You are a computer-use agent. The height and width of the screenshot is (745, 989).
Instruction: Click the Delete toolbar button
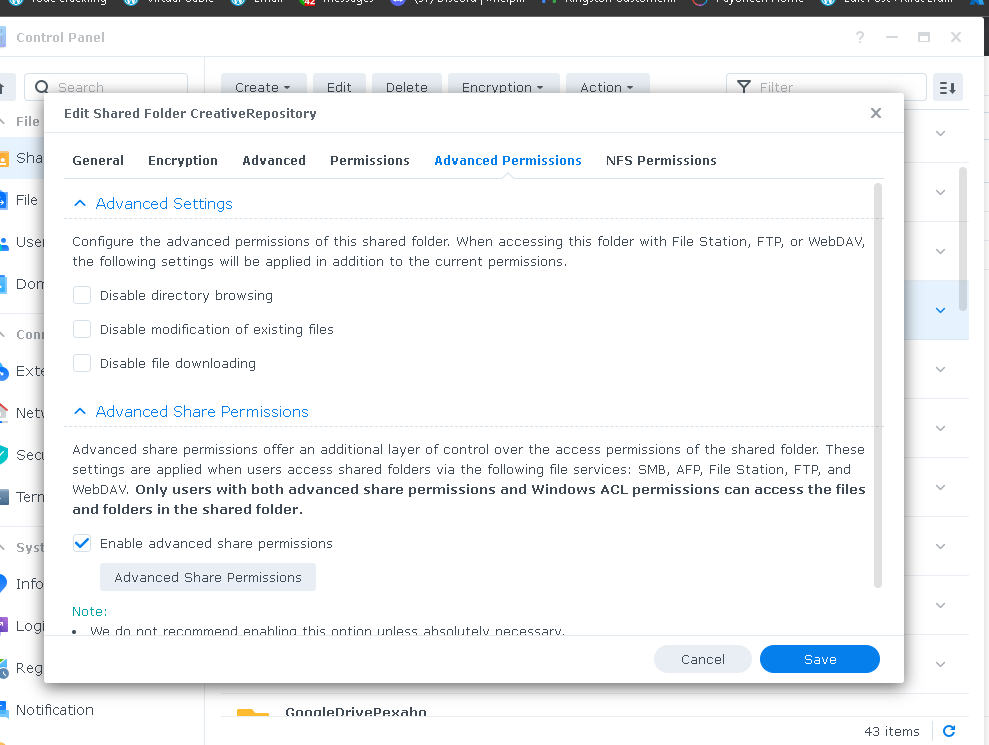point(407,87)
